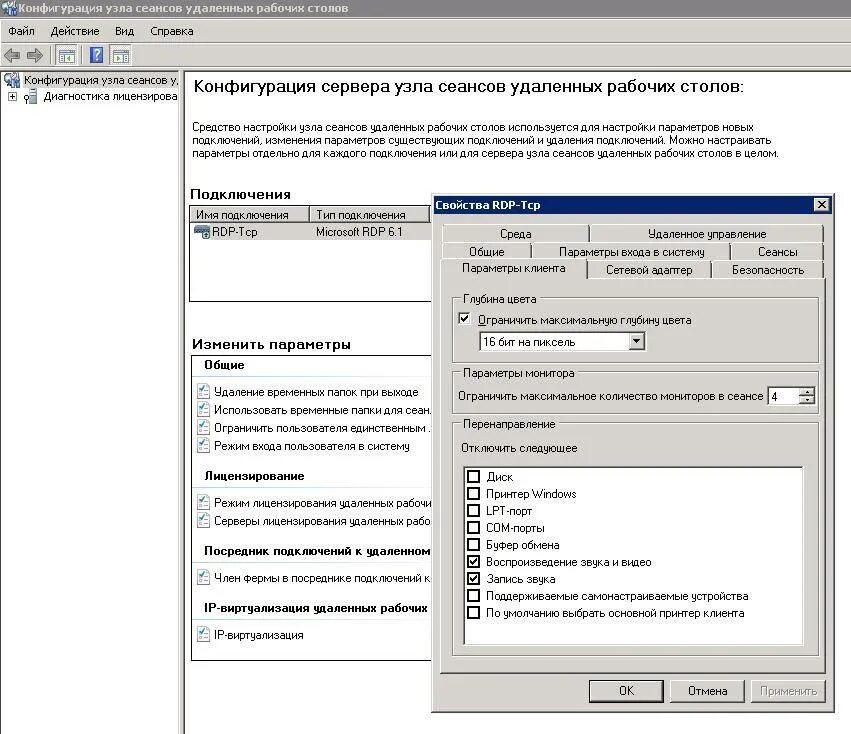Image resolution: width=851 pixels, height=734 pixels.
Task: Enable LPT-порт disable checkbox
Action: pos(473,510)
